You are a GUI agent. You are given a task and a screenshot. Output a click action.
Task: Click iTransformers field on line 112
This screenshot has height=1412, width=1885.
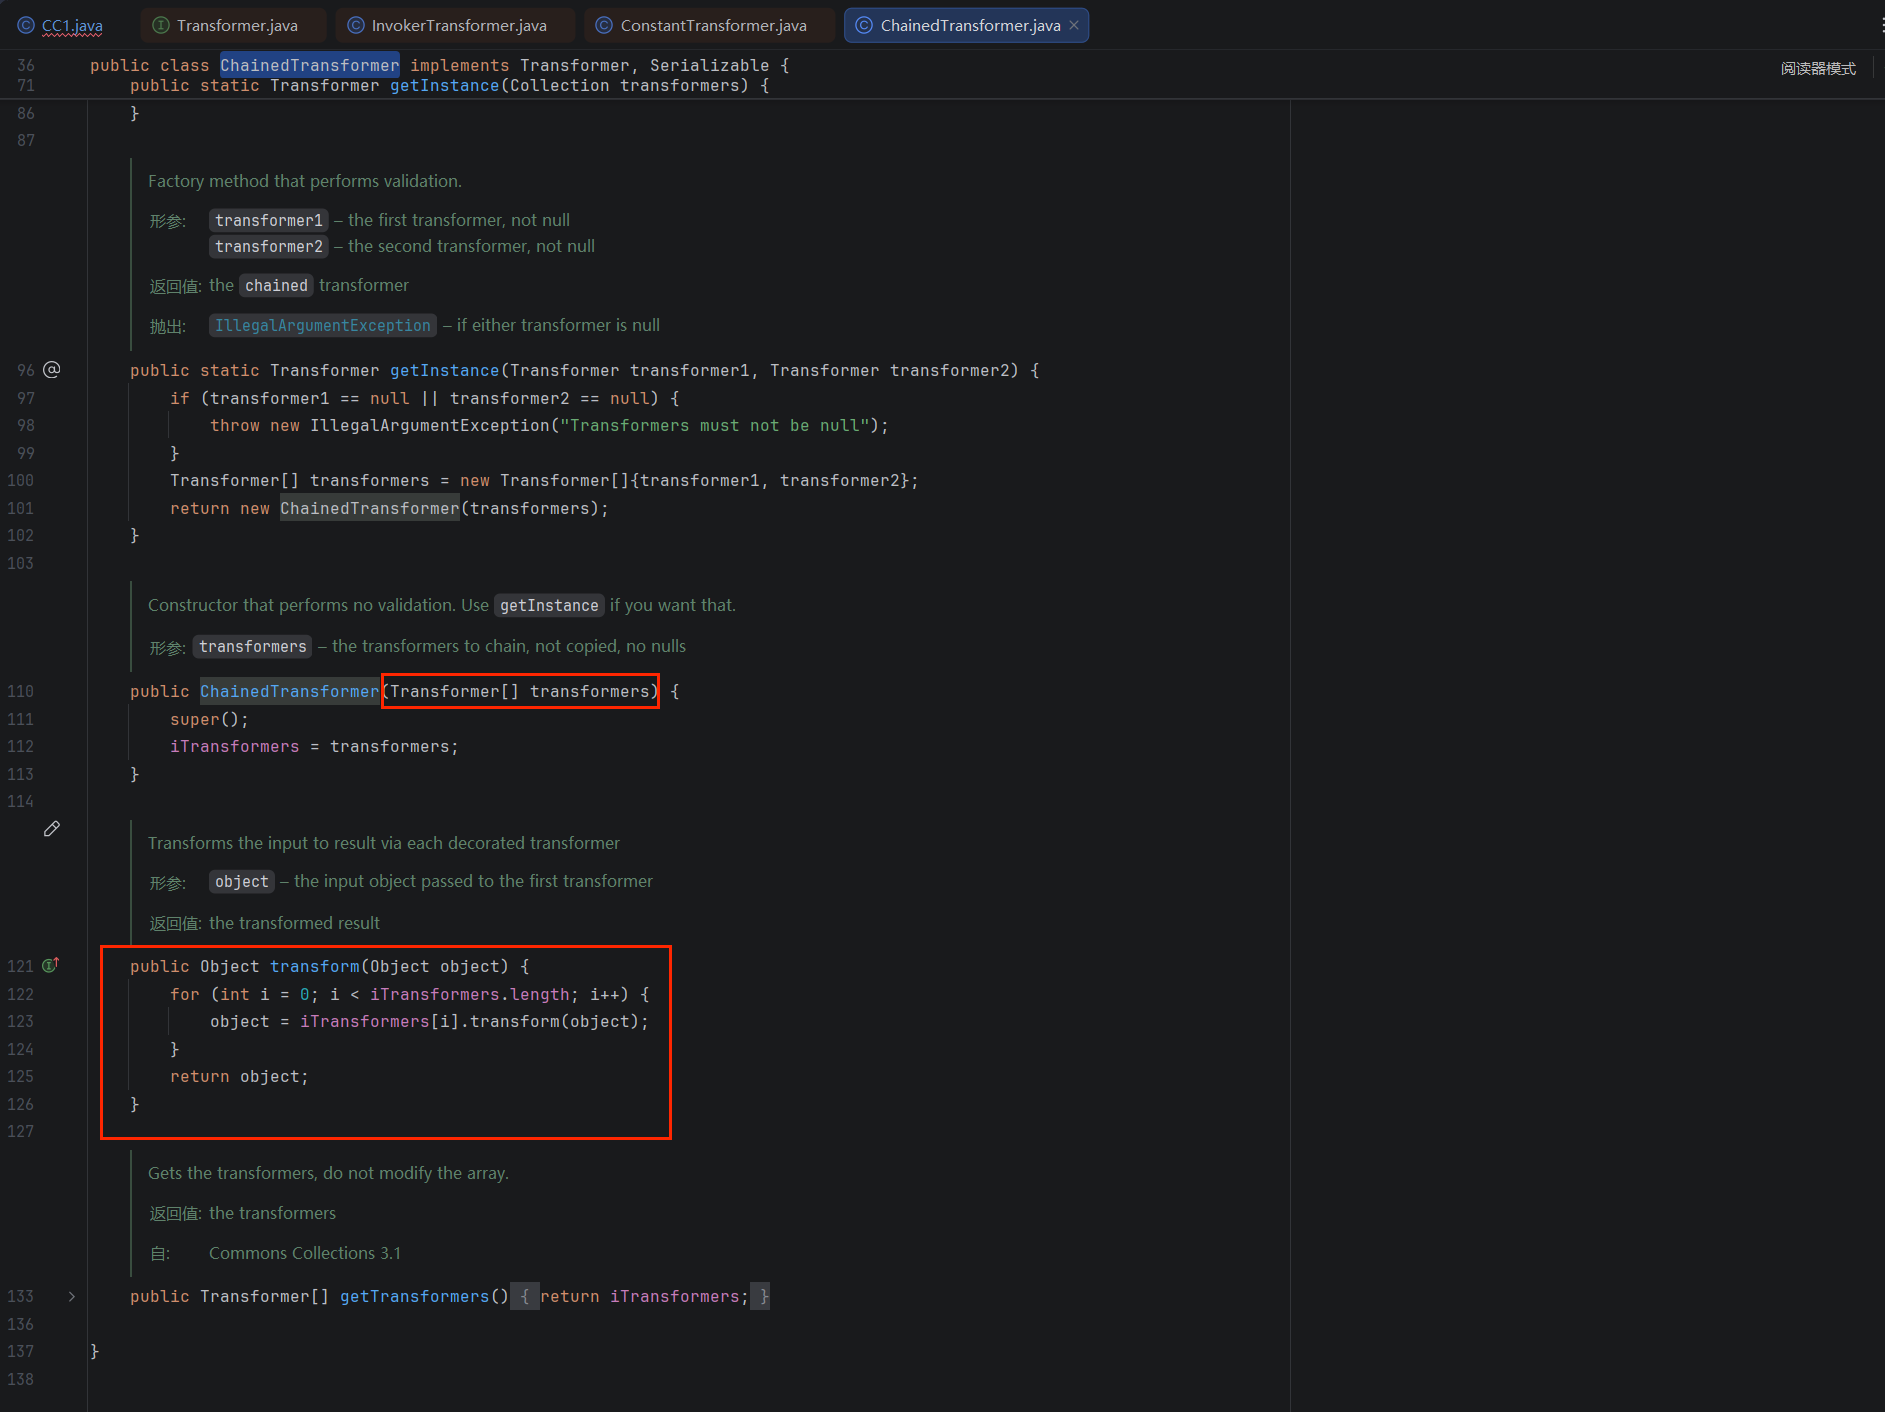tap(235, 746)
